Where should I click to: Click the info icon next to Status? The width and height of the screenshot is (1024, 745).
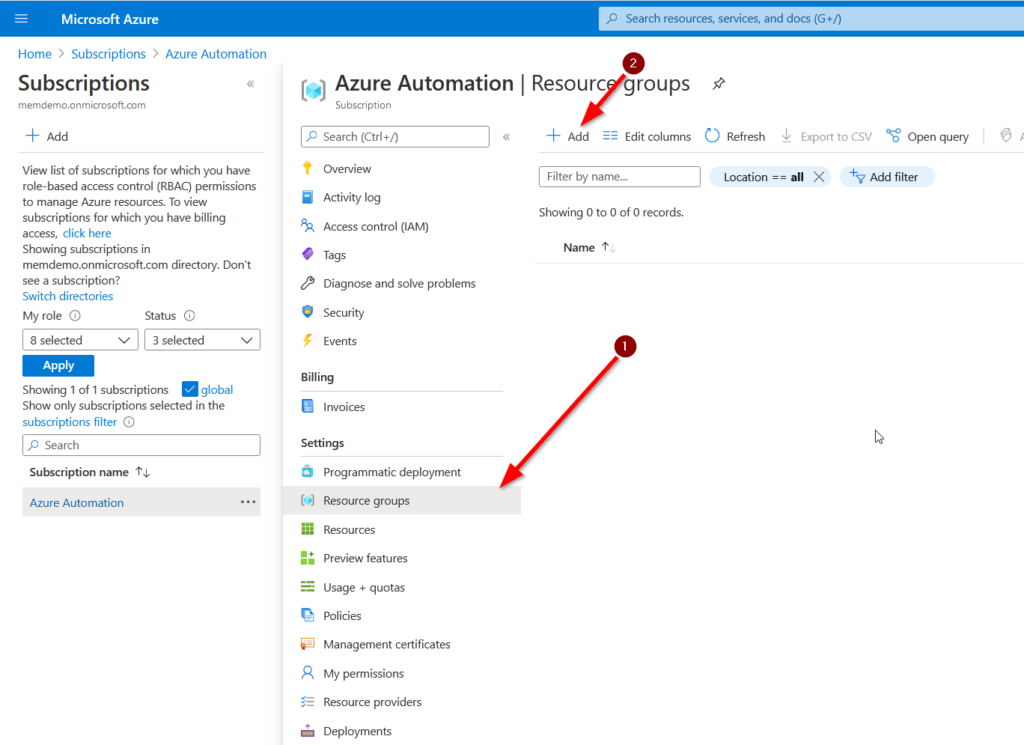[189, 315]
